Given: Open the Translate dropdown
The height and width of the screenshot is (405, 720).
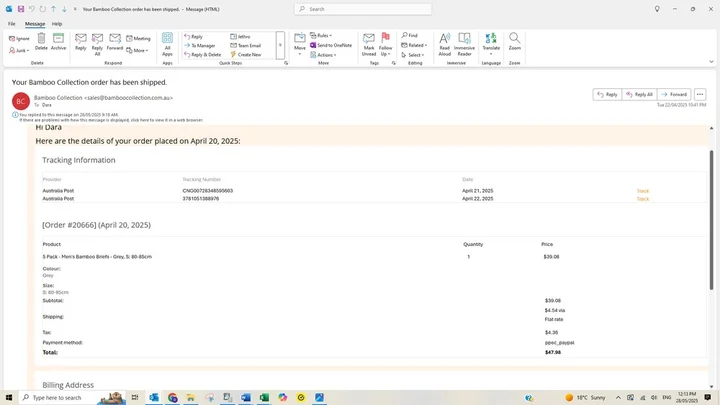Looking at the screenshot, I should click(491, 43).
